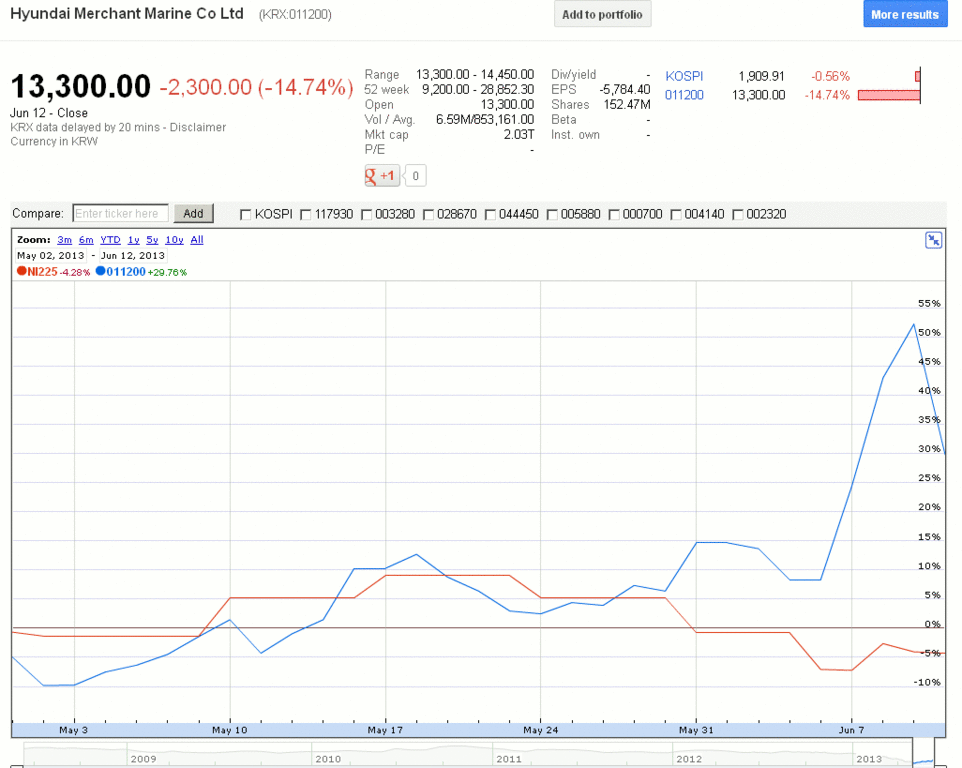Click the NI225 legend label
962x768 pixels.
tap(42, 272)
